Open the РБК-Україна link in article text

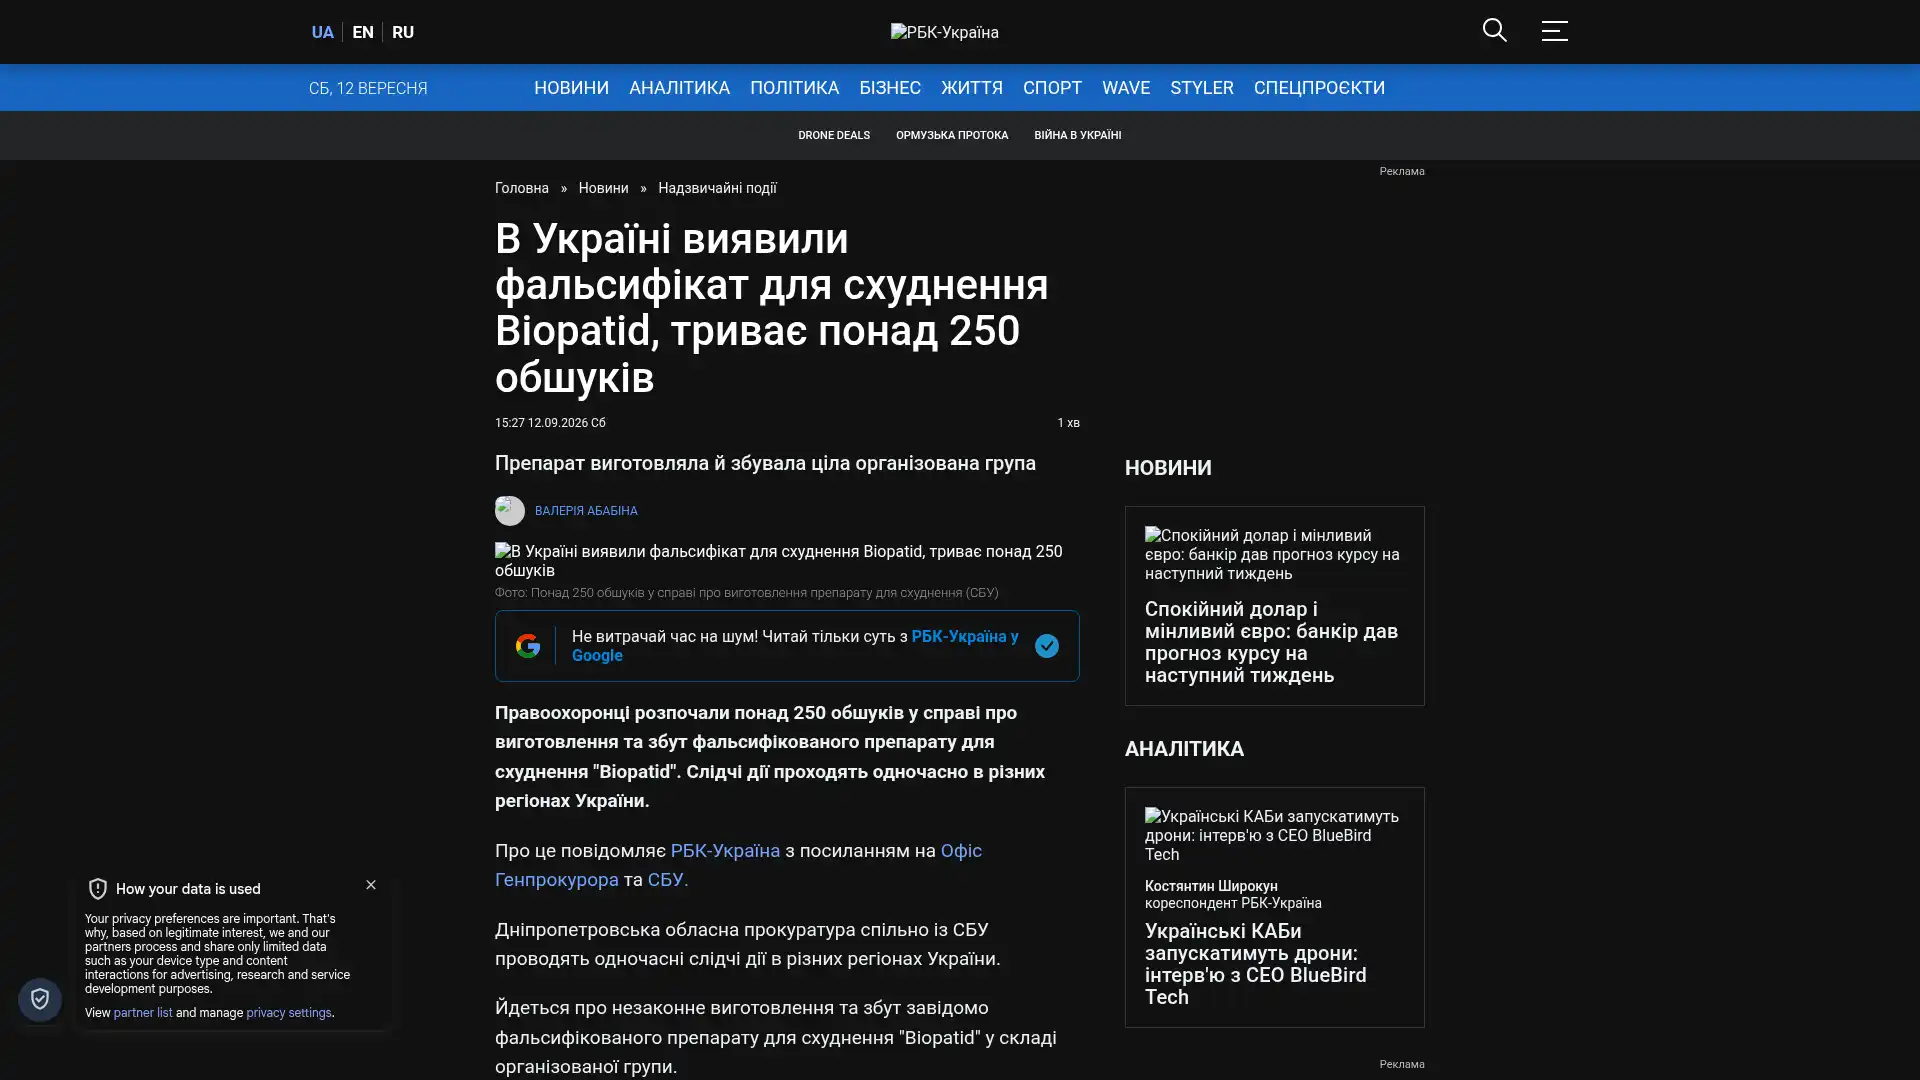coord(725,851)
